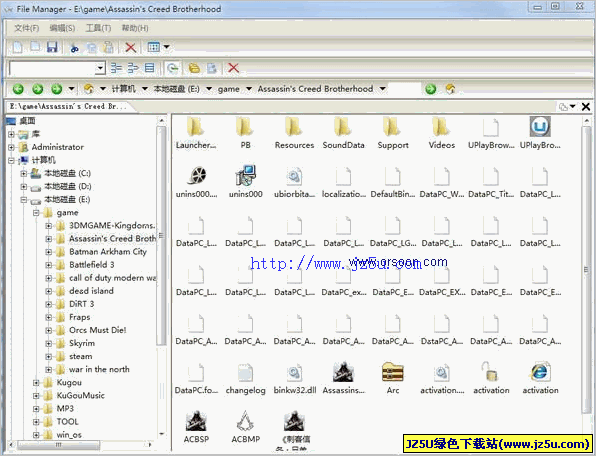Click the view mode grid icon

pos(154,47)
